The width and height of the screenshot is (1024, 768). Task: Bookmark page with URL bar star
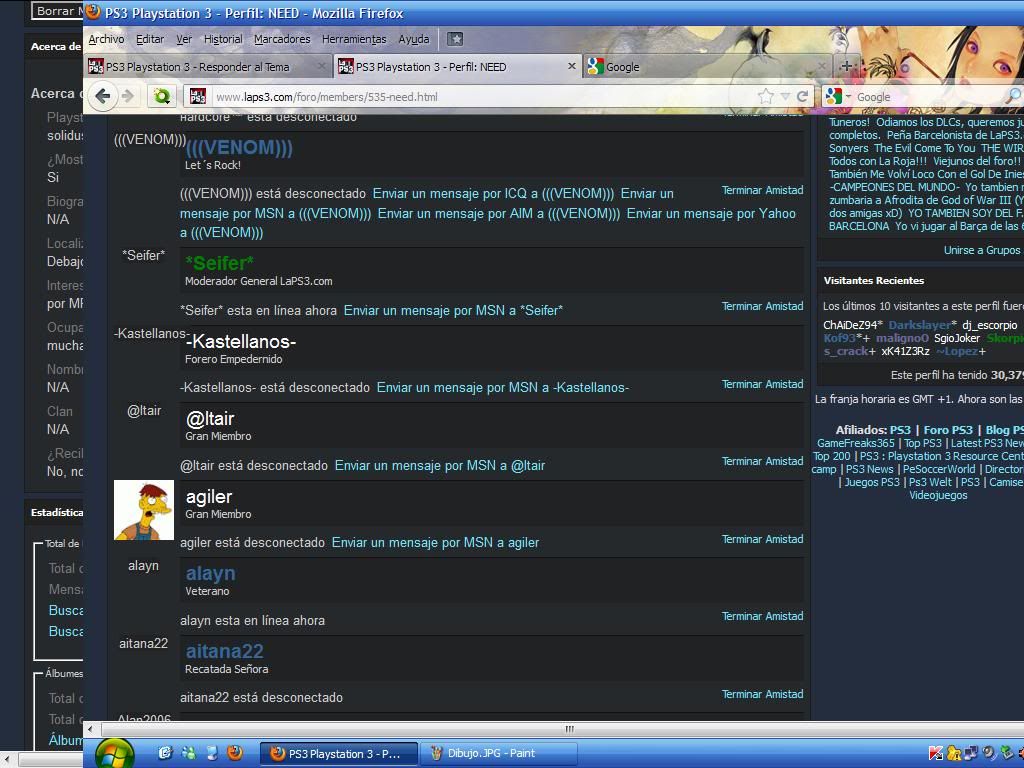(766, 96)
